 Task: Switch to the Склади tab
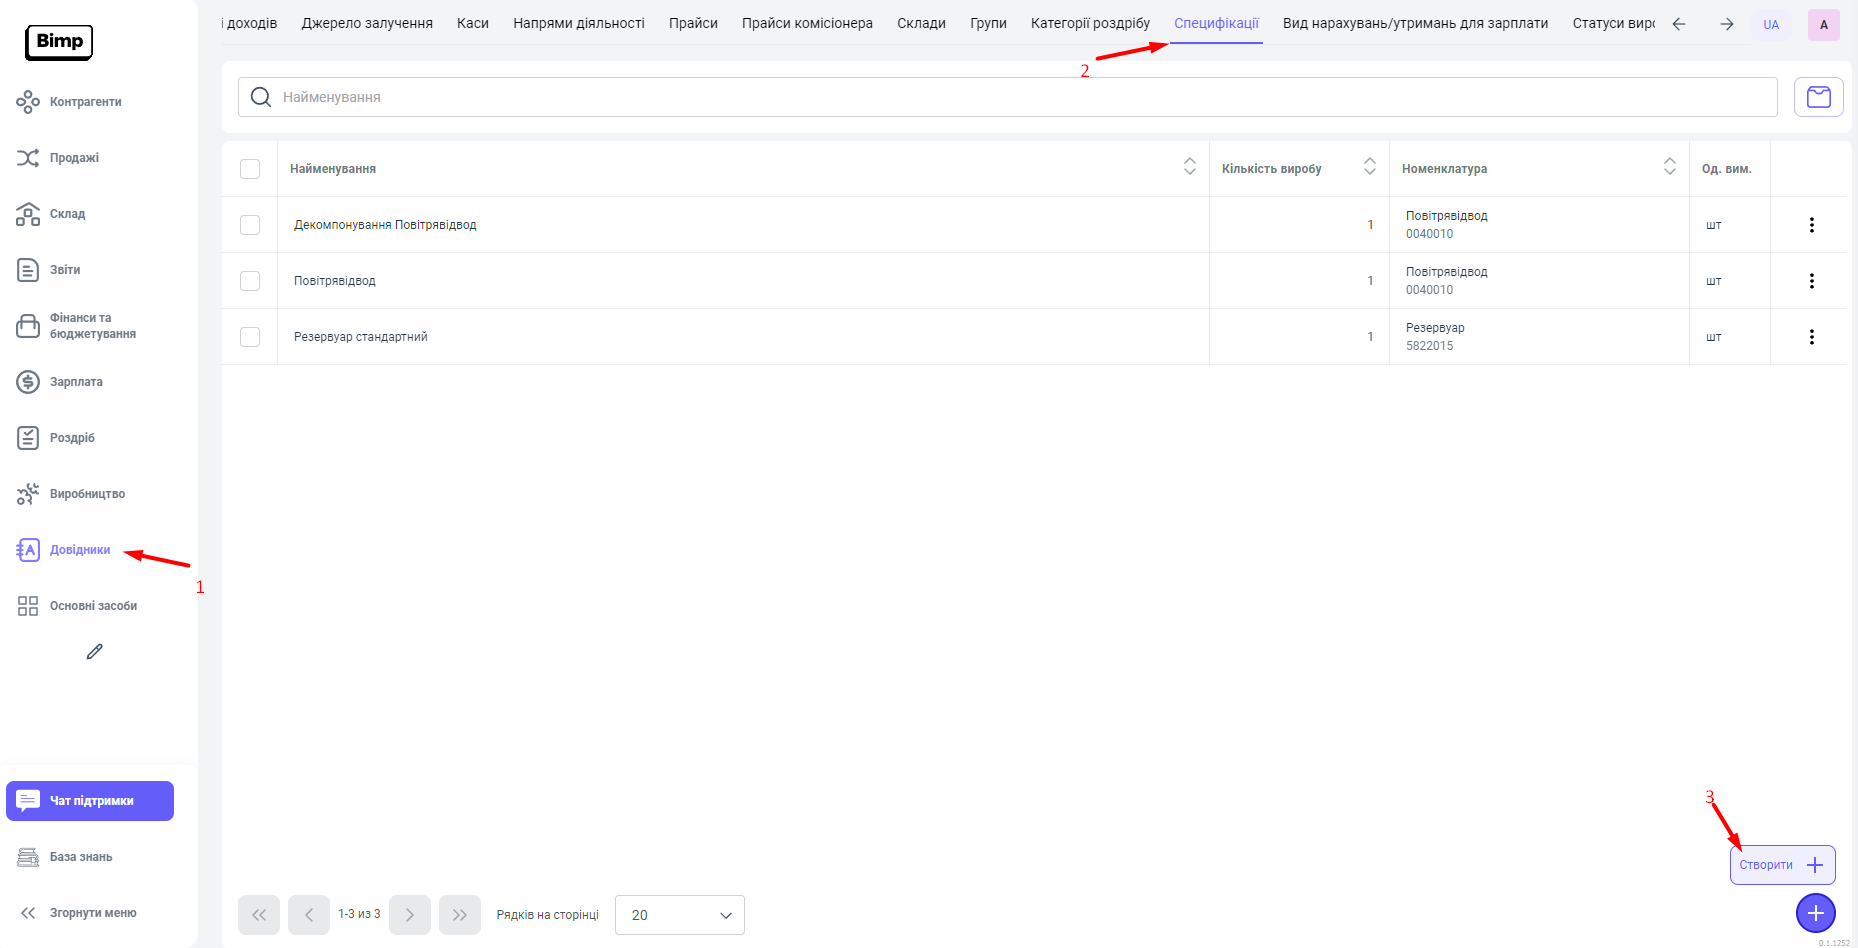pos(921,23)
